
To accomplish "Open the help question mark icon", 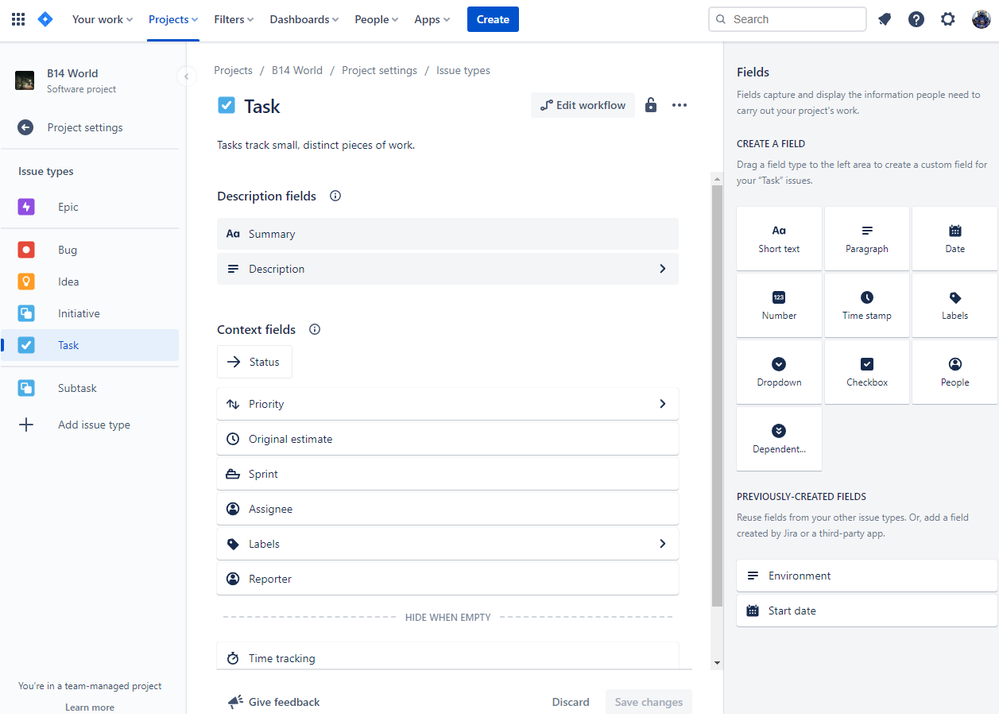I will (916, 19).
